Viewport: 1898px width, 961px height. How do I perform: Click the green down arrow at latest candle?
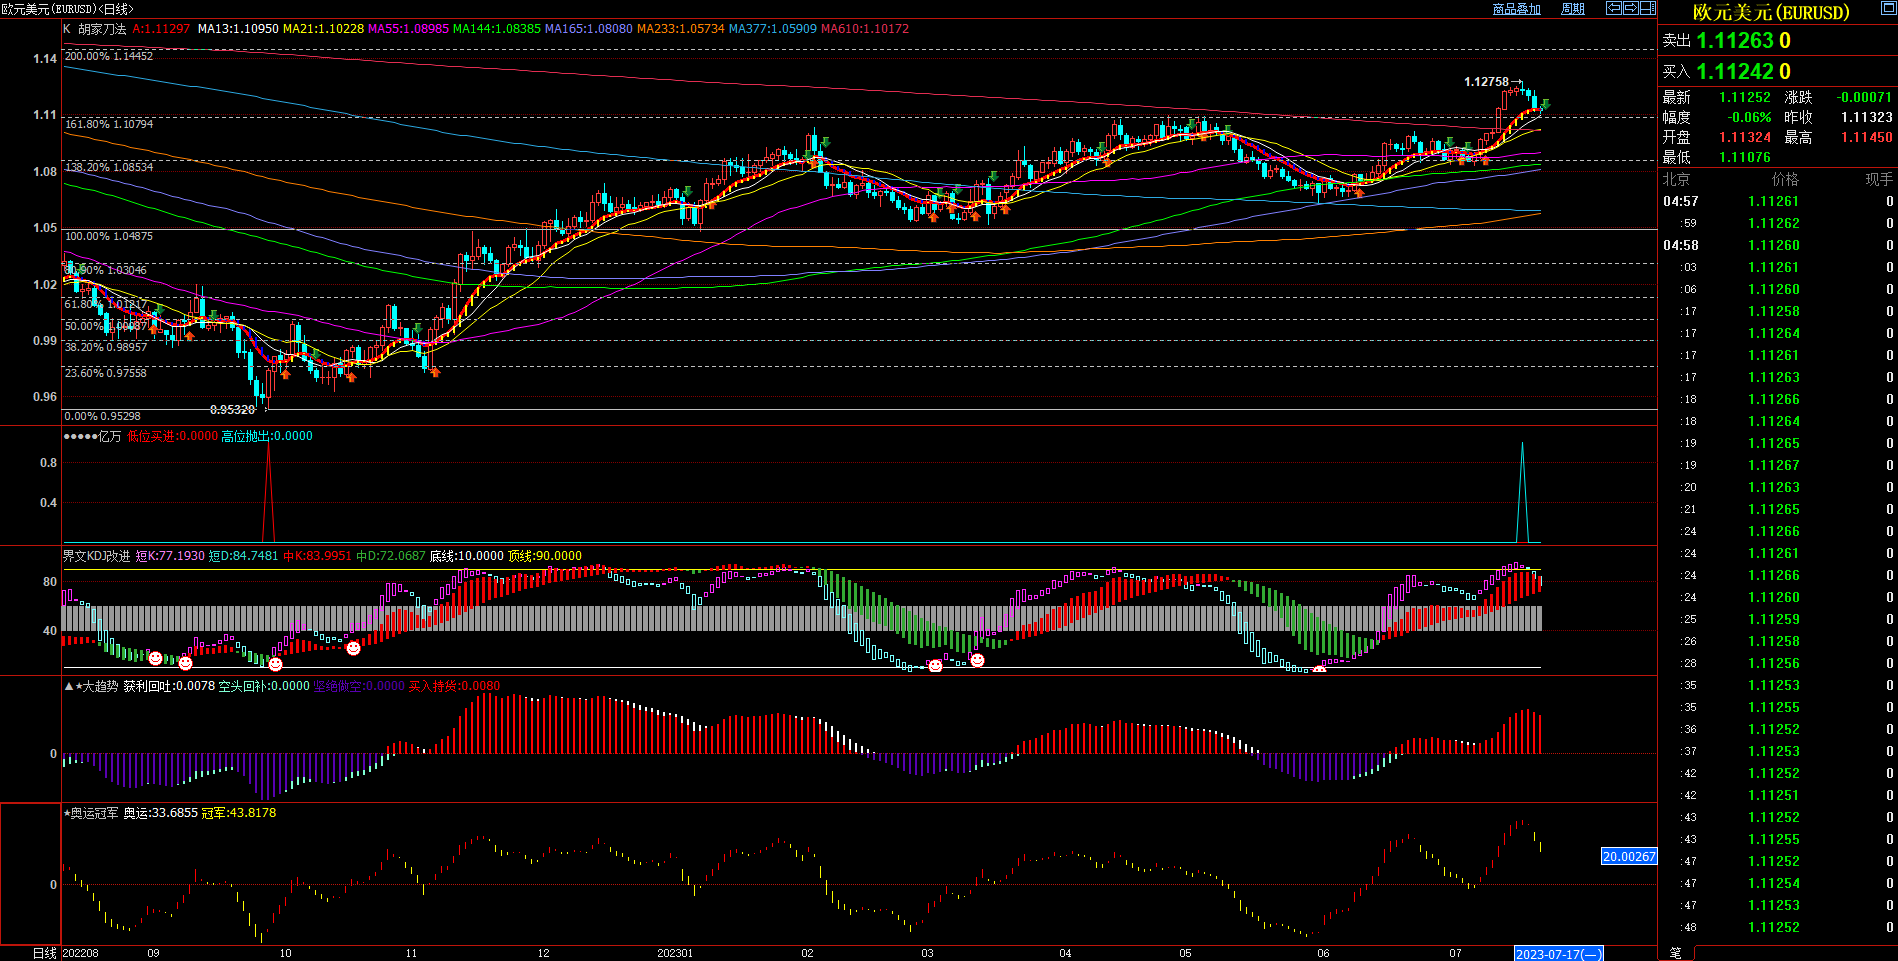coord(1545,104)
